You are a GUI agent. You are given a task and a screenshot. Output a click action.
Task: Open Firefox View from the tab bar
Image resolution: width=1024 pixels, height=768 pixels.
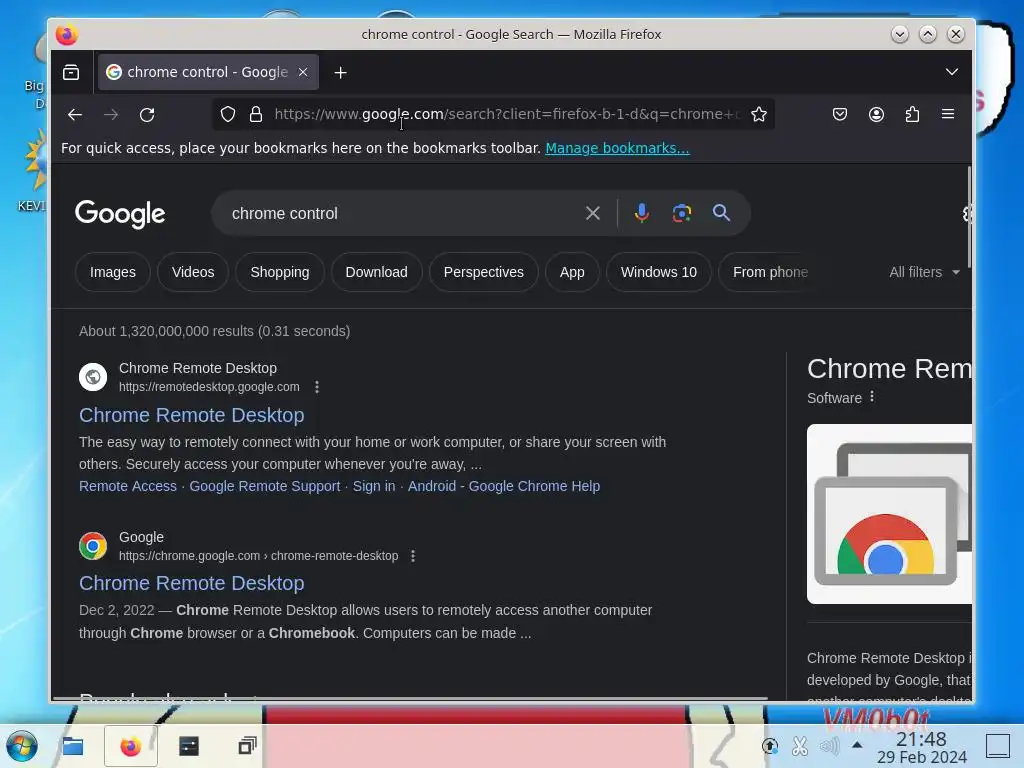71,72
